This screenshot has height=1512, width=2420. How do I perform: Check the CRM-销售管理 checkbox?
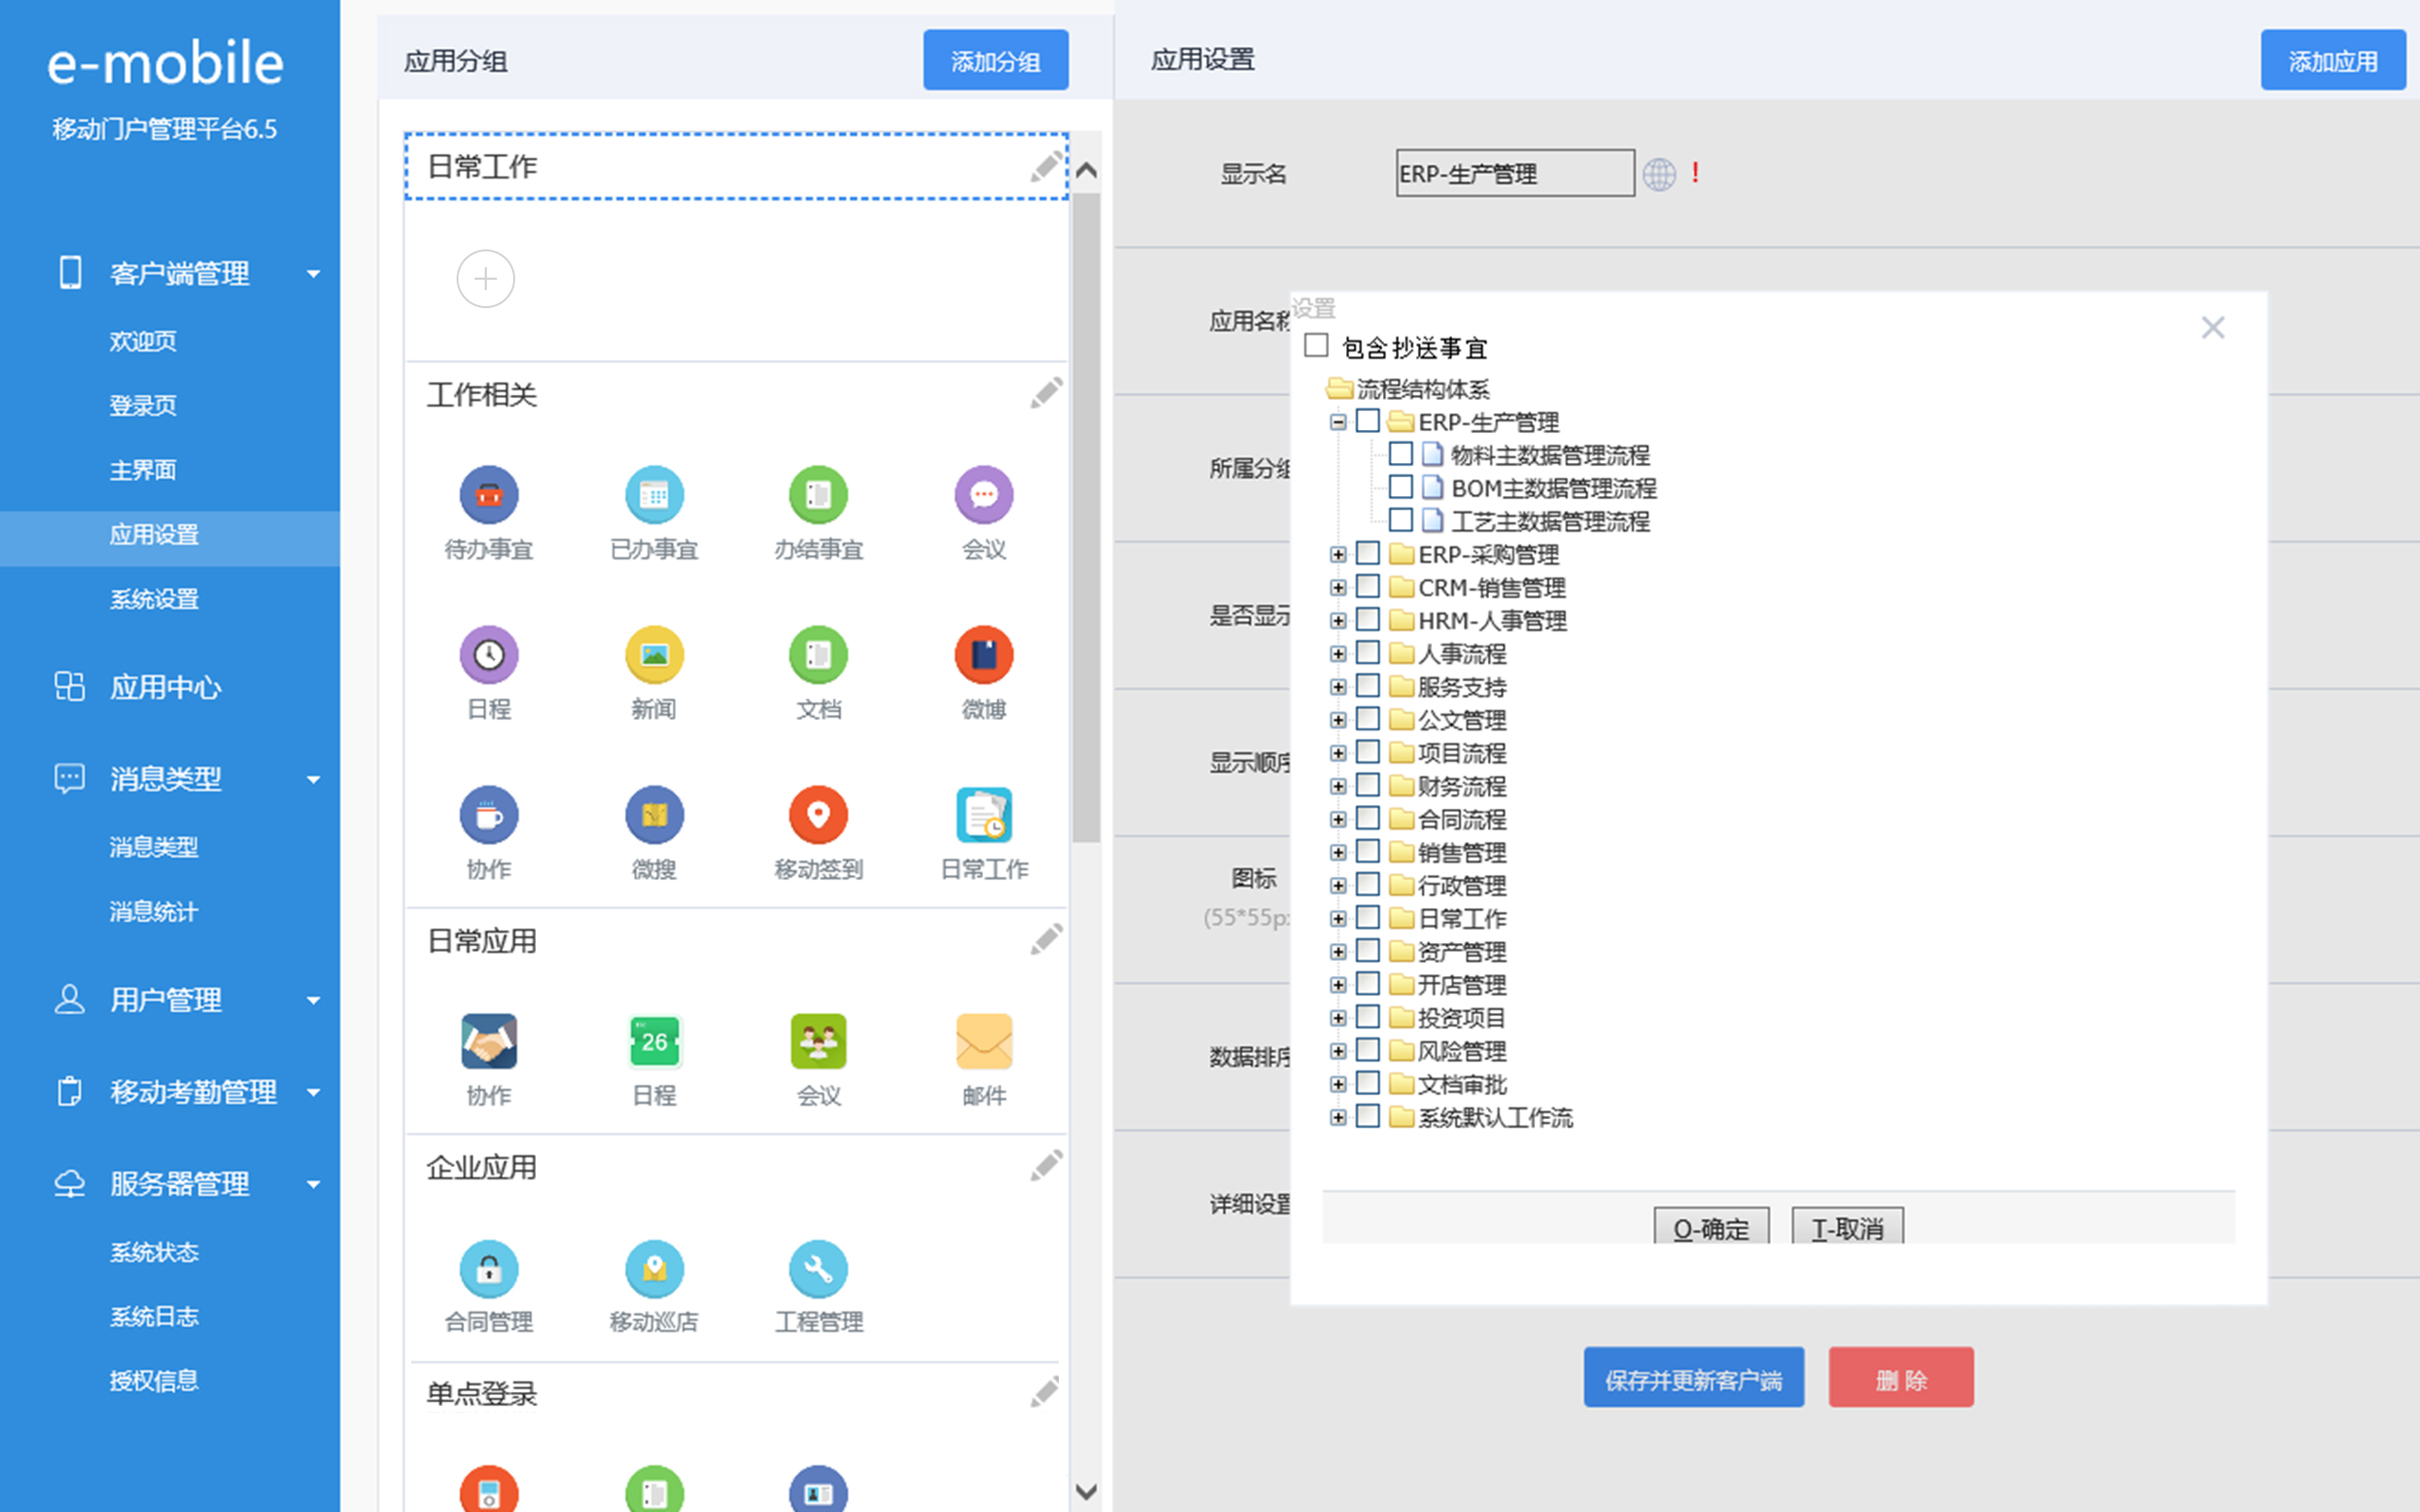1368,585
